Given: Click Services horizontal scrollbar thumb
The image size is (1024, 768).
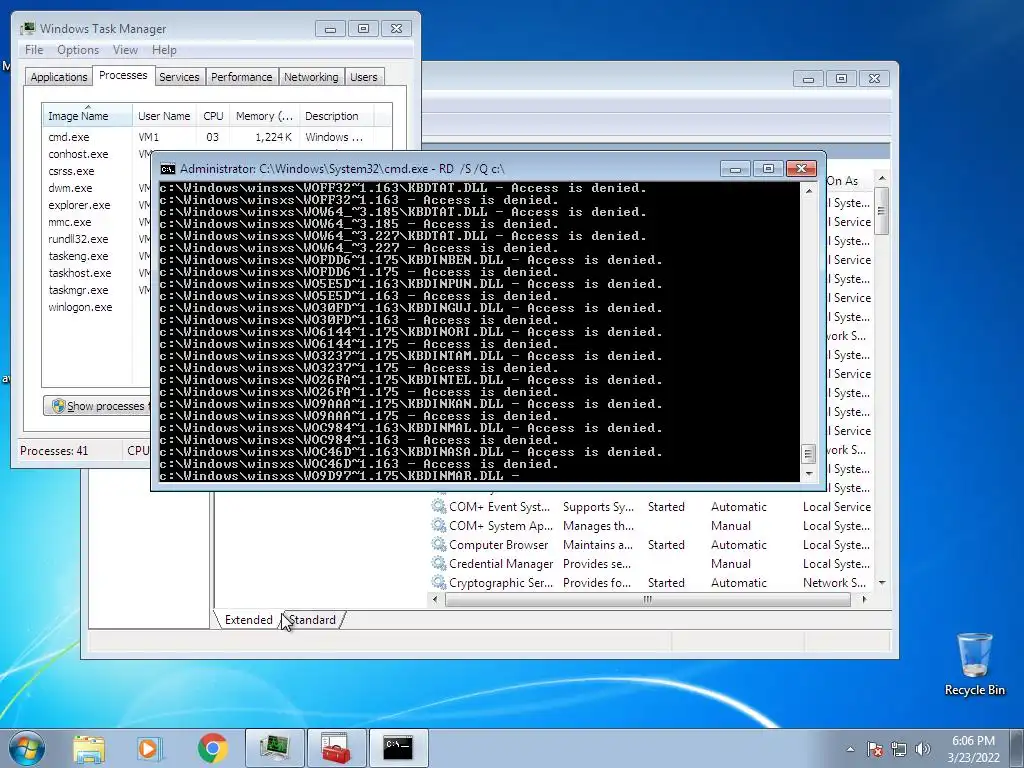Looking at the screenshot, I should point(647,600).
